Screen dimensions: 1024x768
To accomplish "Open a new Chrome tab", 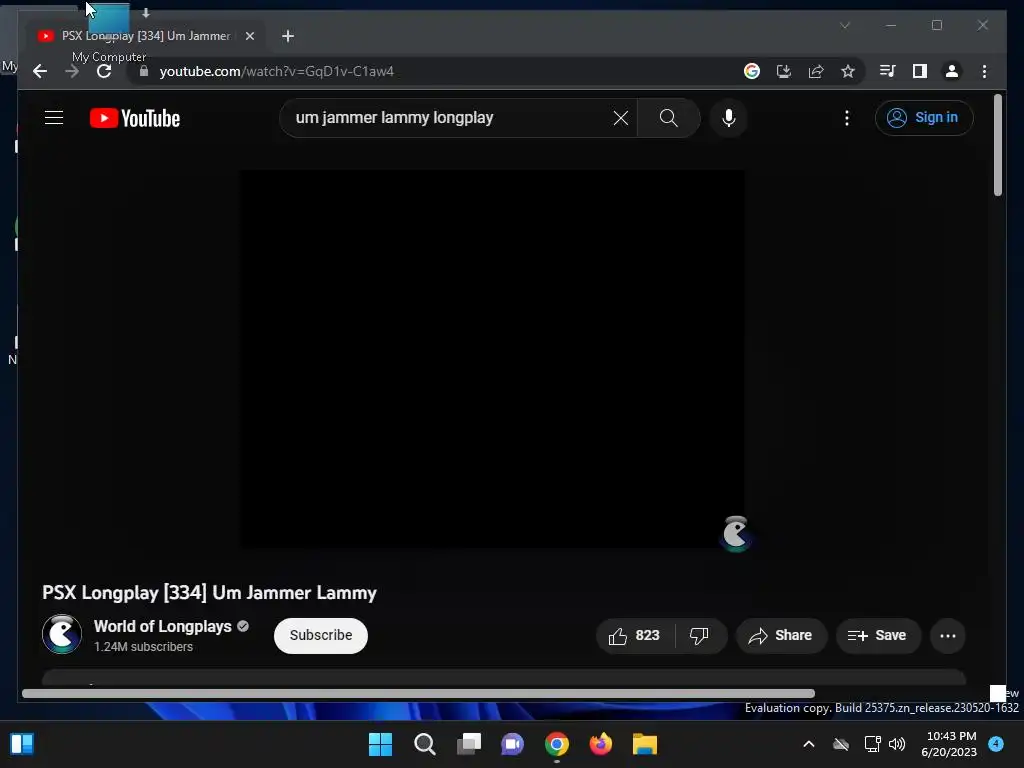I will (x=288, y=36).
